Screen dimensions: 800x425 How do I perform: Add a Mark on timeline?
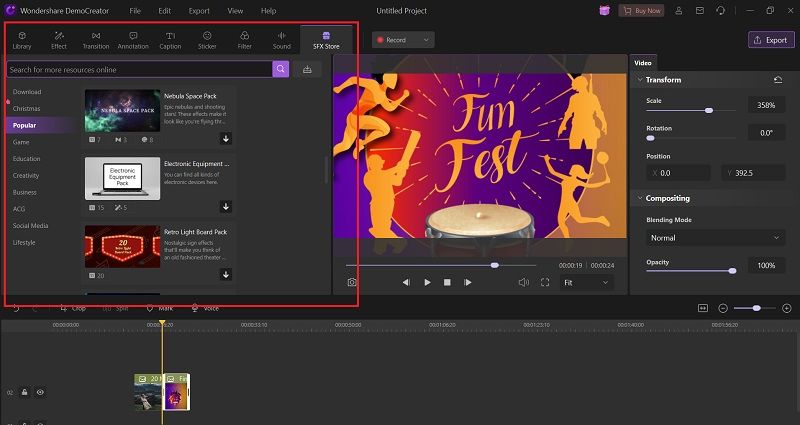click(160, 308)
